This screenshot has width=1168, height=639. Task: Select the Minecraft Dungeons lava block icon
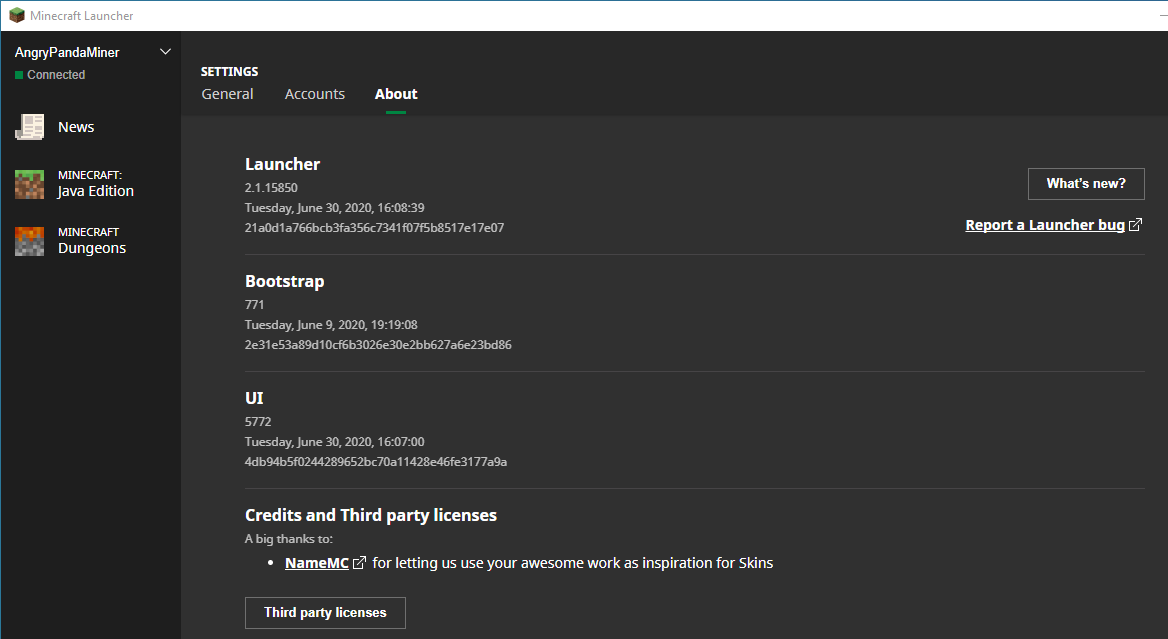click(x=30, y=241)
